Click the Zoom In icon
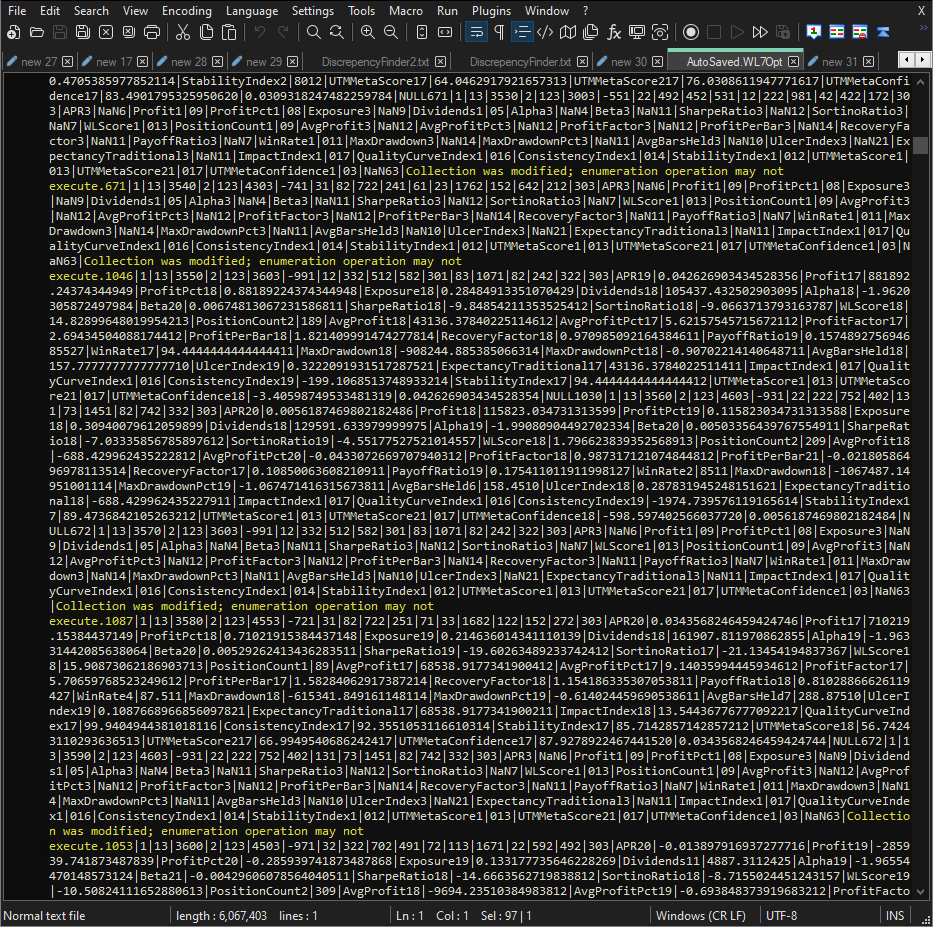 tap(367, 33)
